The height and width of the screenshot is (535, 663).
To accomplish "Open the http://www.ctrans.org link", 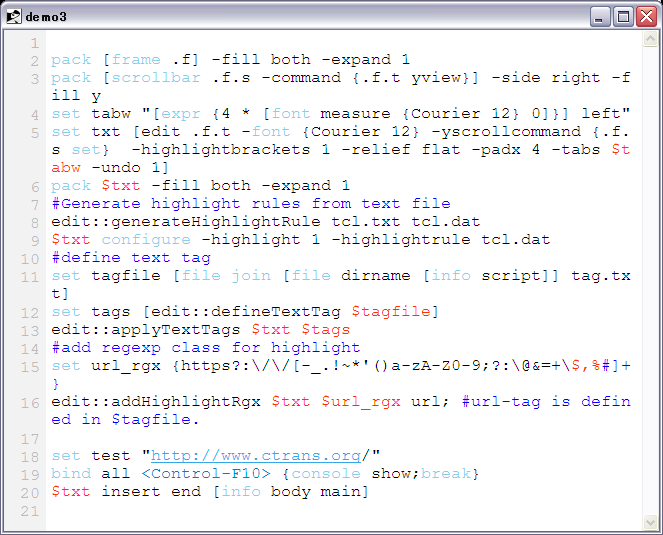I will click(x=256, y=455).
